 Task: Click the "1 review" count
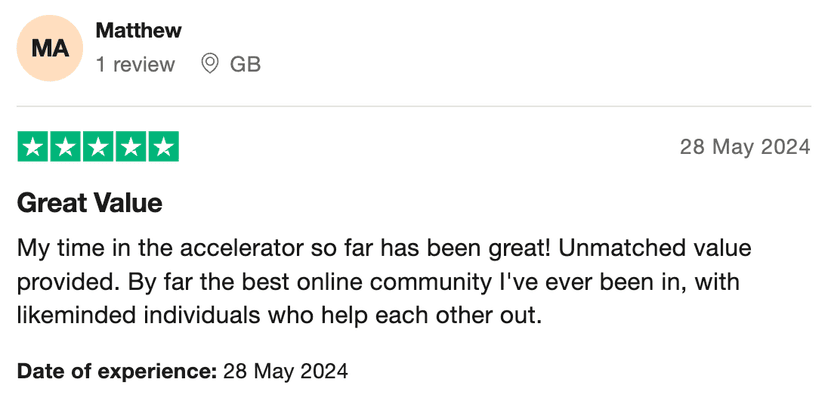coord(135,65)
